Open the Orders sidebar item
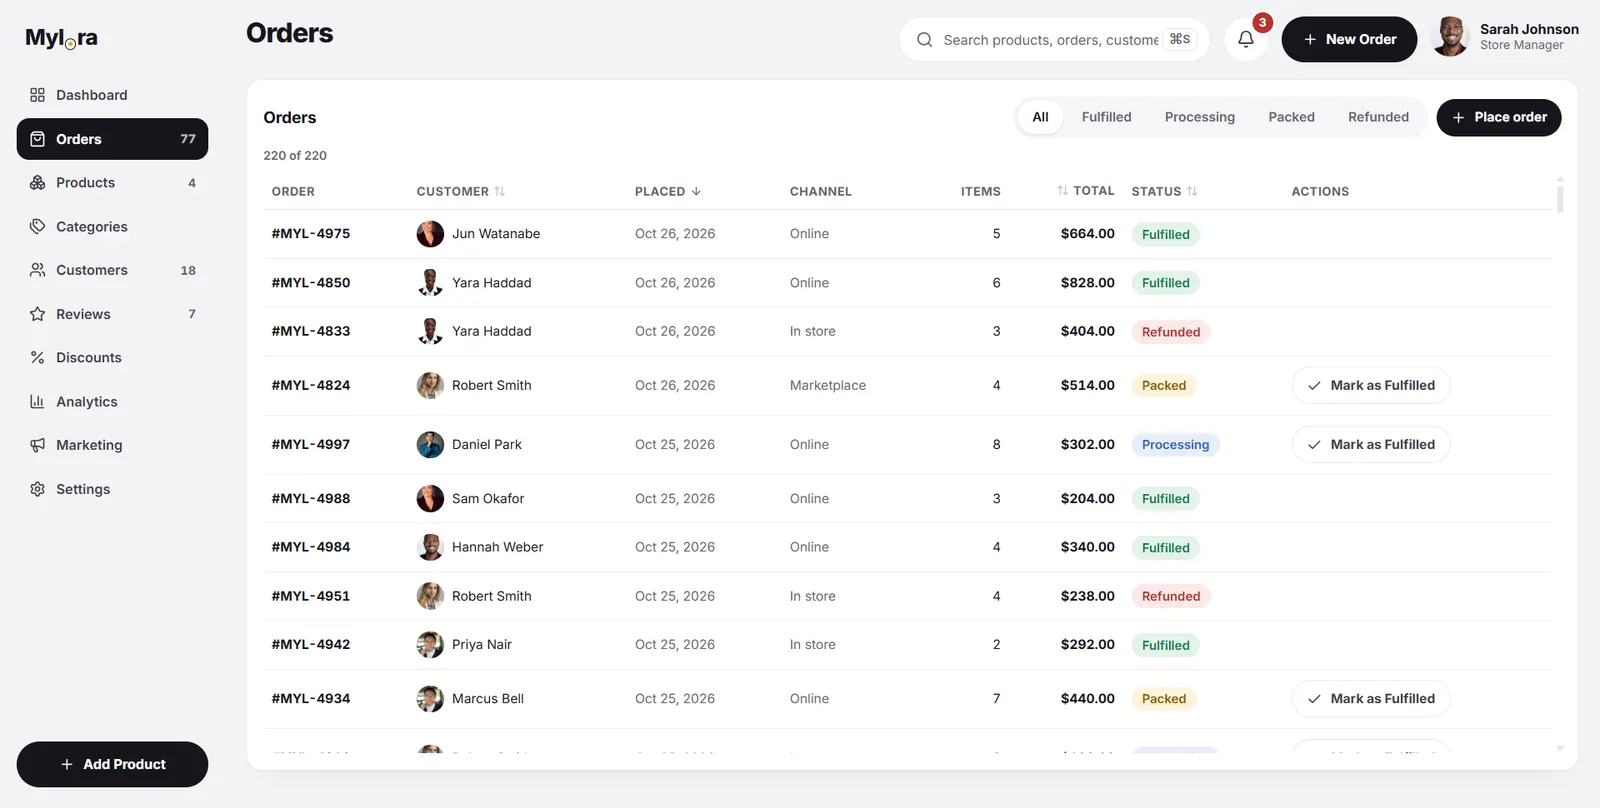The height and width of the screenshot is (808, 1600). (x=112, y=139)
